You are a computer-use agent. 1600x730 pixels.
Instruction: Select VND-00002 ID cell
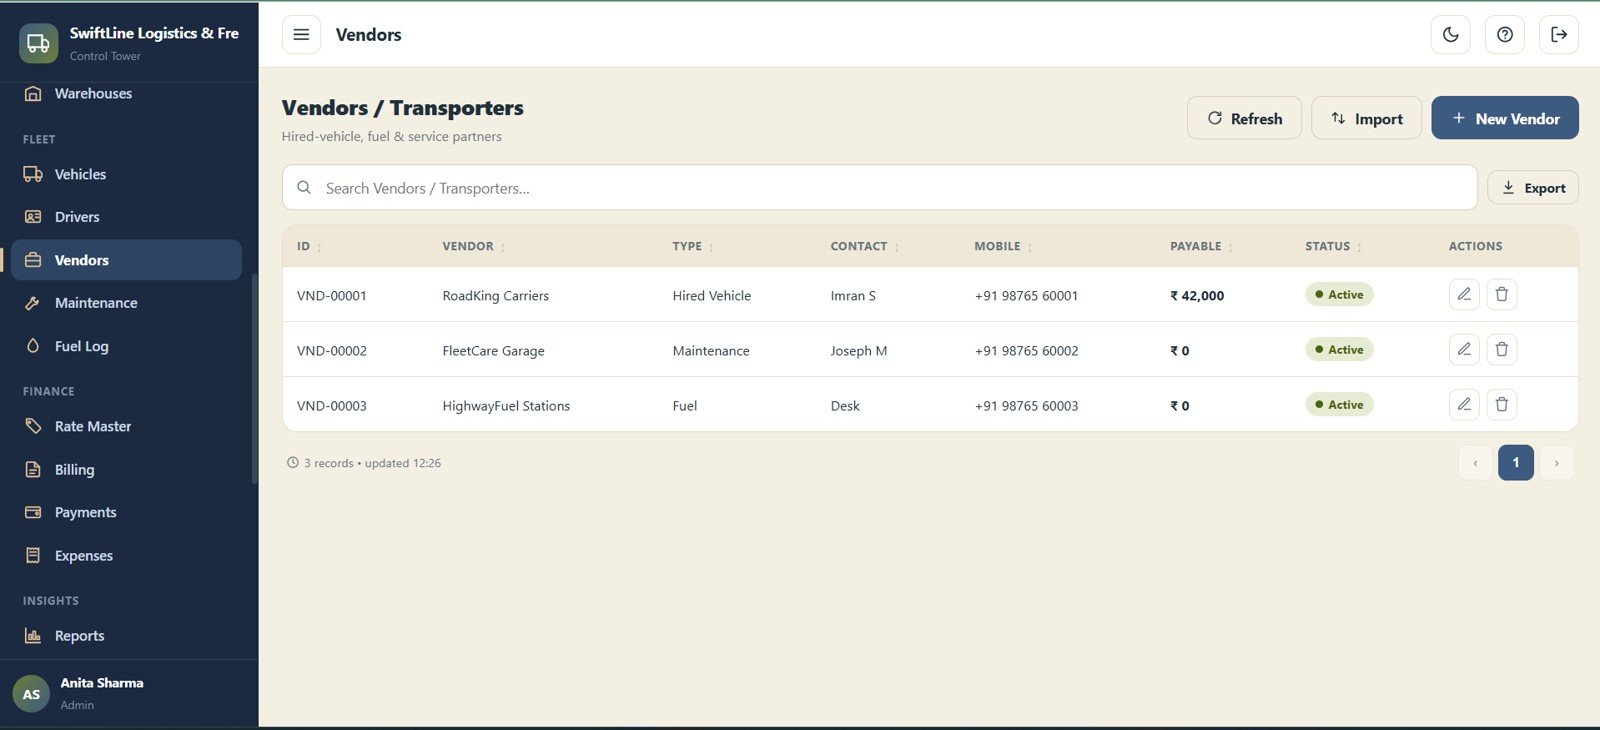332,351
